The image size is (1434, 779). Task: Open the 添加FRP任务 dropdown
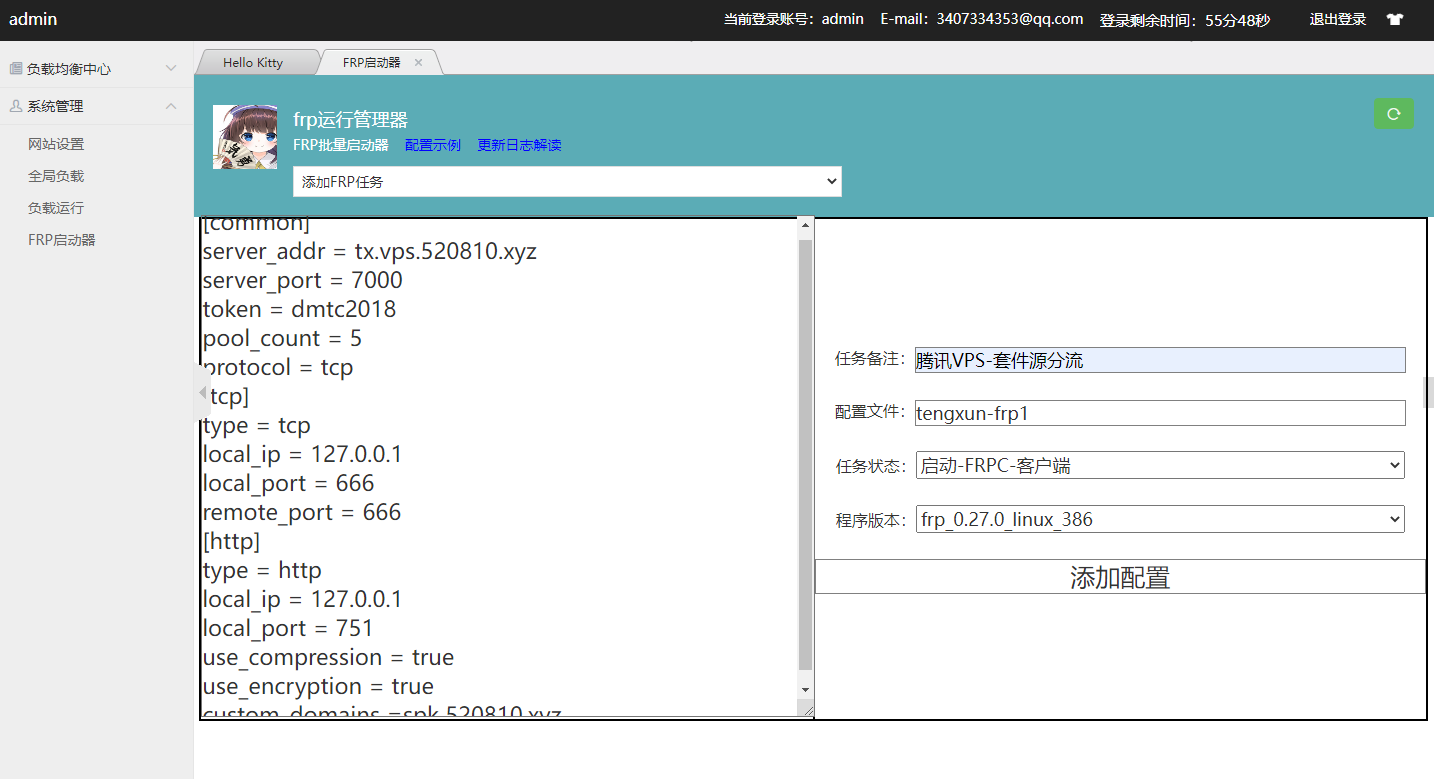point(566,181)
